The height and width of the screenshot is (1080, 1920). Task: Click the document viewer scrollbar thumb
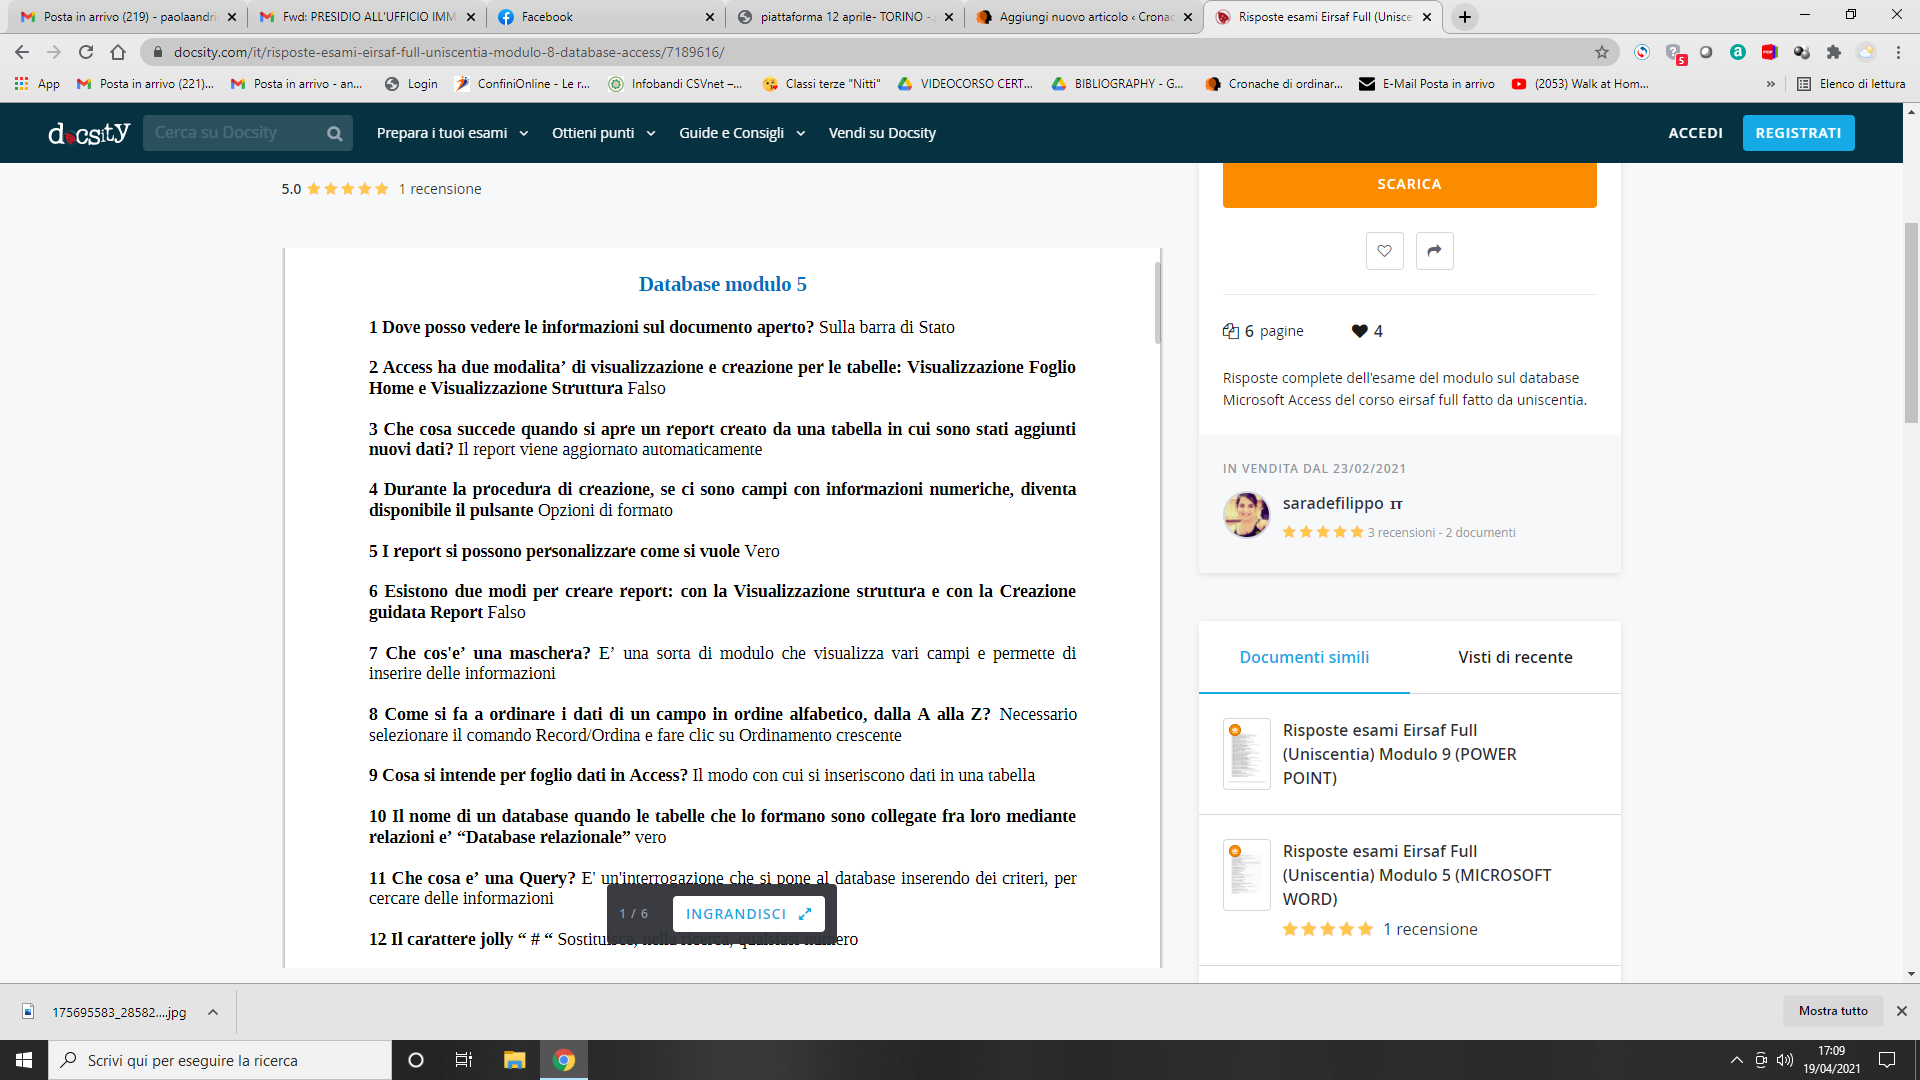(1158, 303)
